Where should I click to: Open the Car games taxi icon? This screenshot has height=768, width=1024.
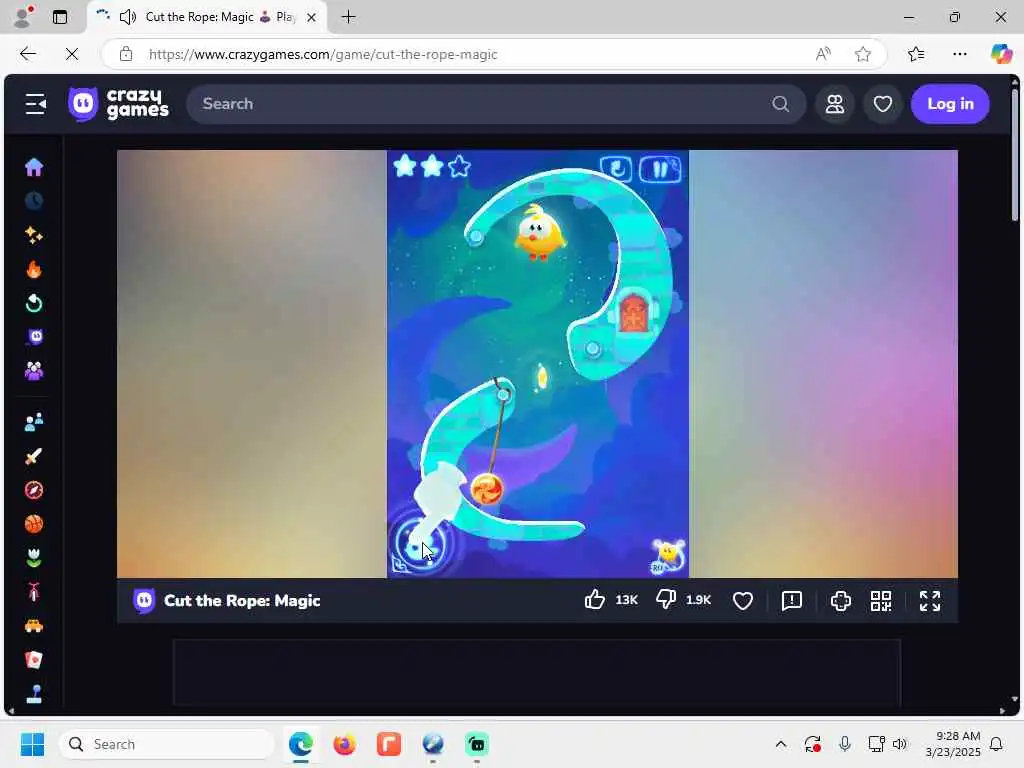tap(34, 626)
